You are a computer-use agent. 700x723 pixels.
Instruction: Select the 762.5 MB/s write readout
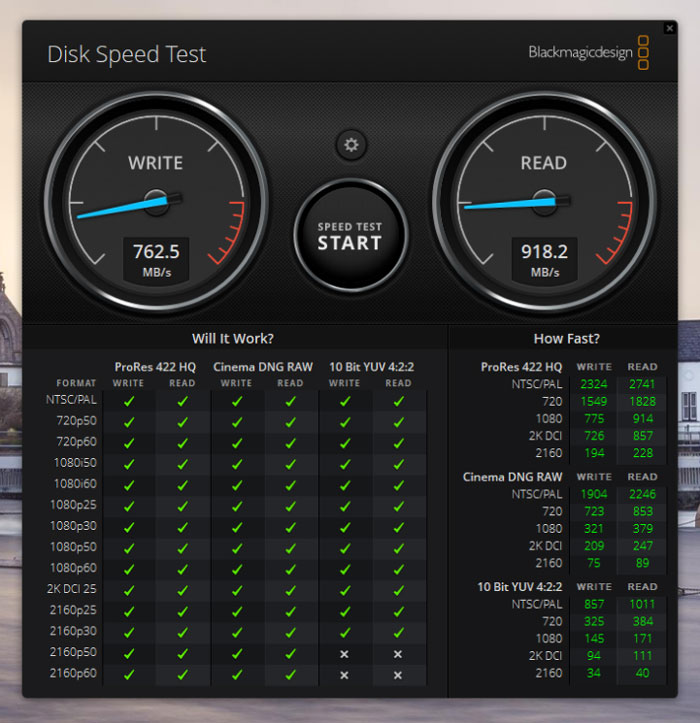click(156, 260)
